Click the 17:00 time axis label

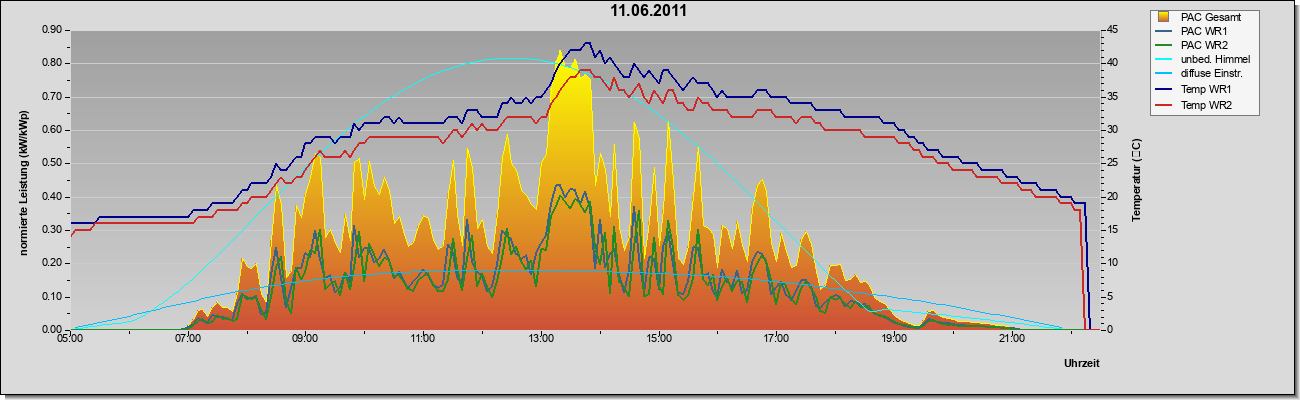(x=776, y=340)
